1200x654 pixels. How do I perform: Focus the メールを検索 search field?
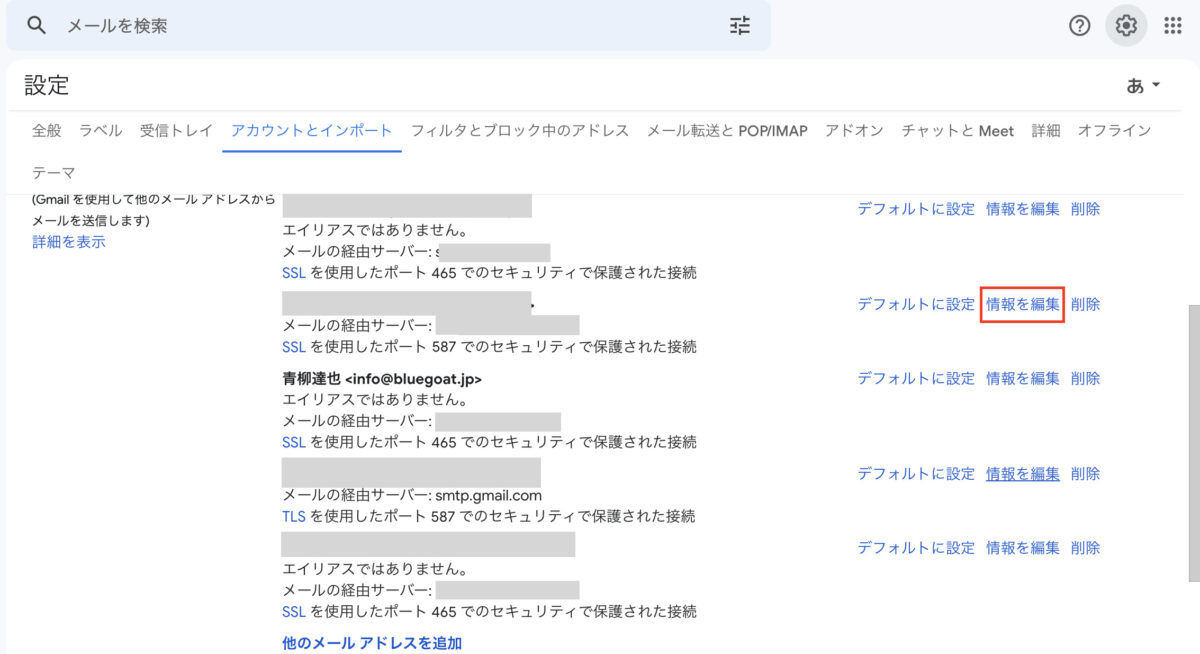[x=390, y=26]
